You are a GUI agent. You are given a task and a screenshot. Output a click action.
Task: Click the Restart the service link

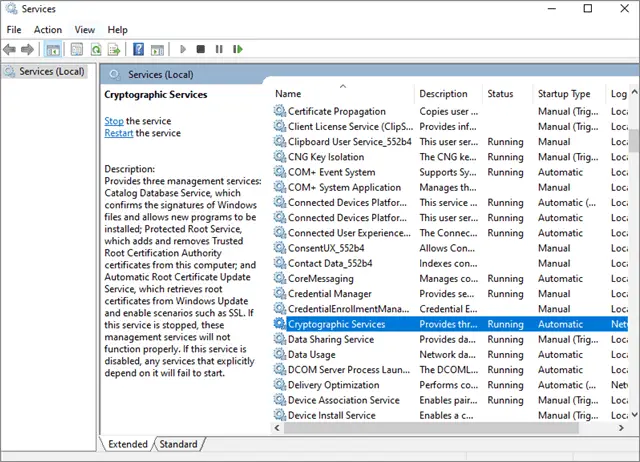point(119,133)
